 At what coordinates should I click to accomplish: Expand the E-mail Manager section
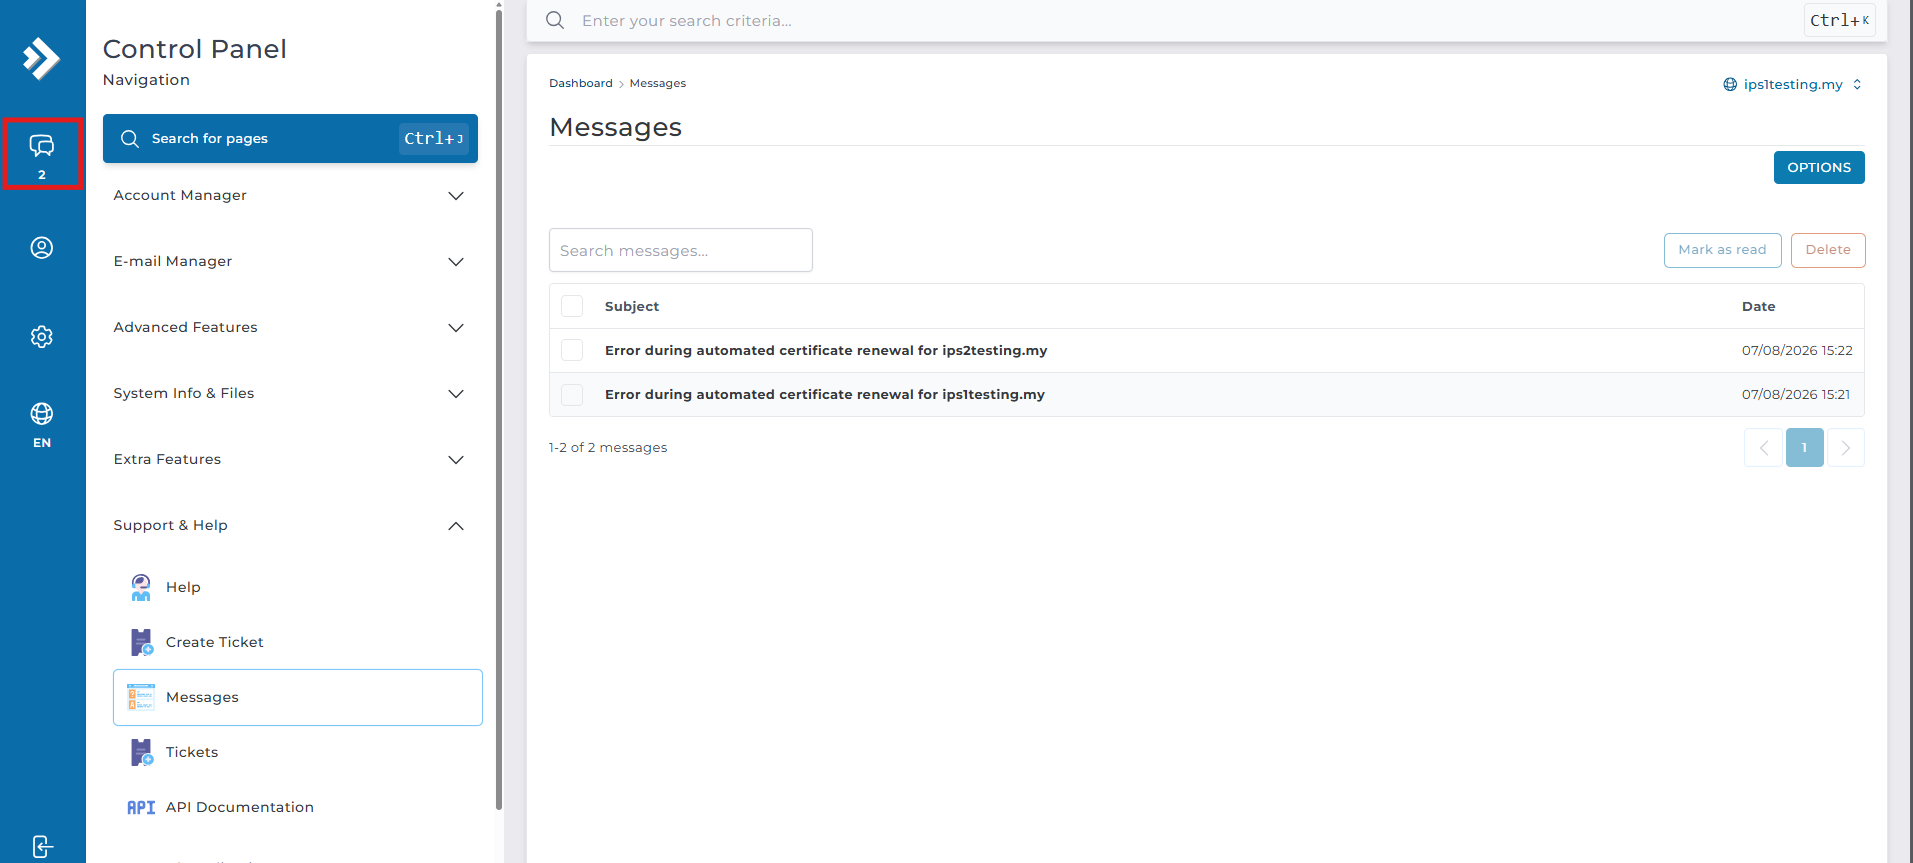[290, 261]
